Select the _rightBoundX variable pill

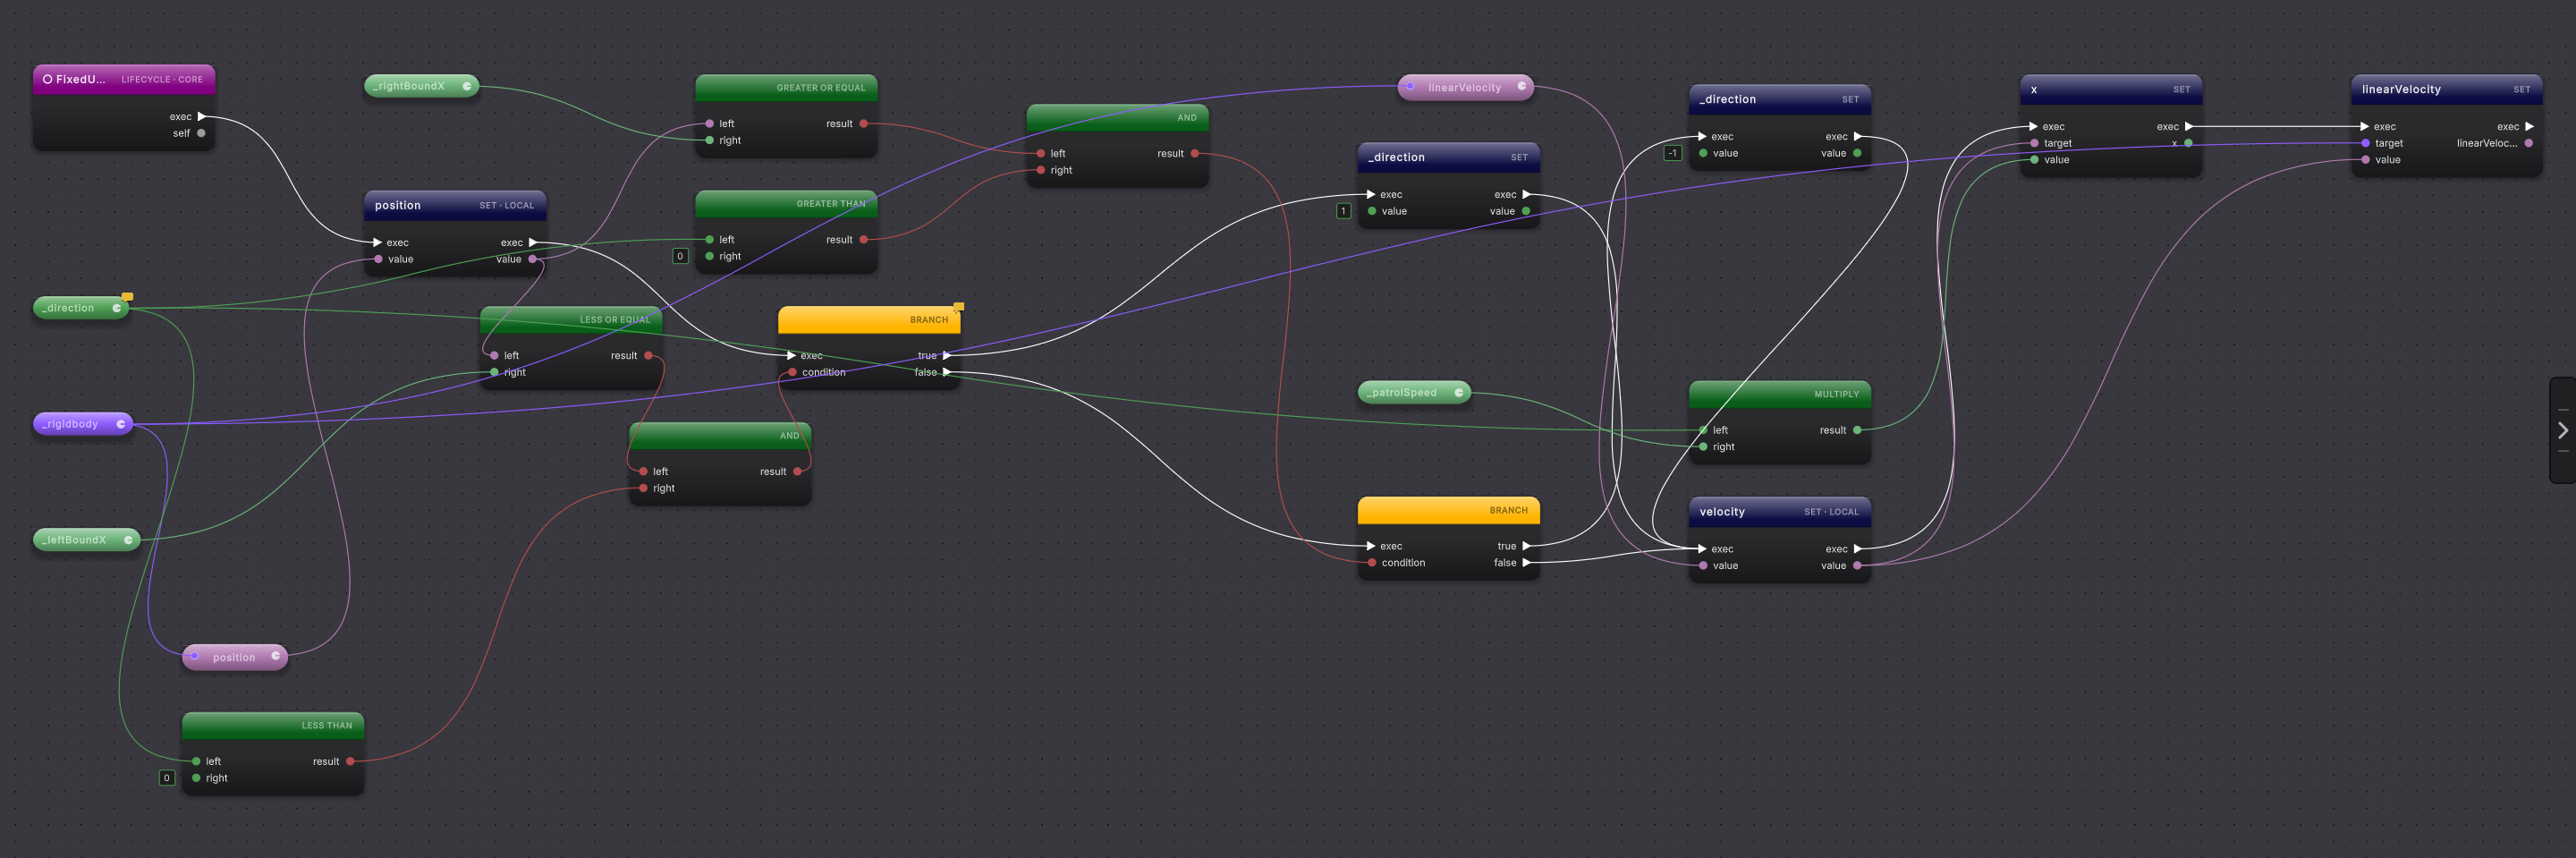coord(421,86)
